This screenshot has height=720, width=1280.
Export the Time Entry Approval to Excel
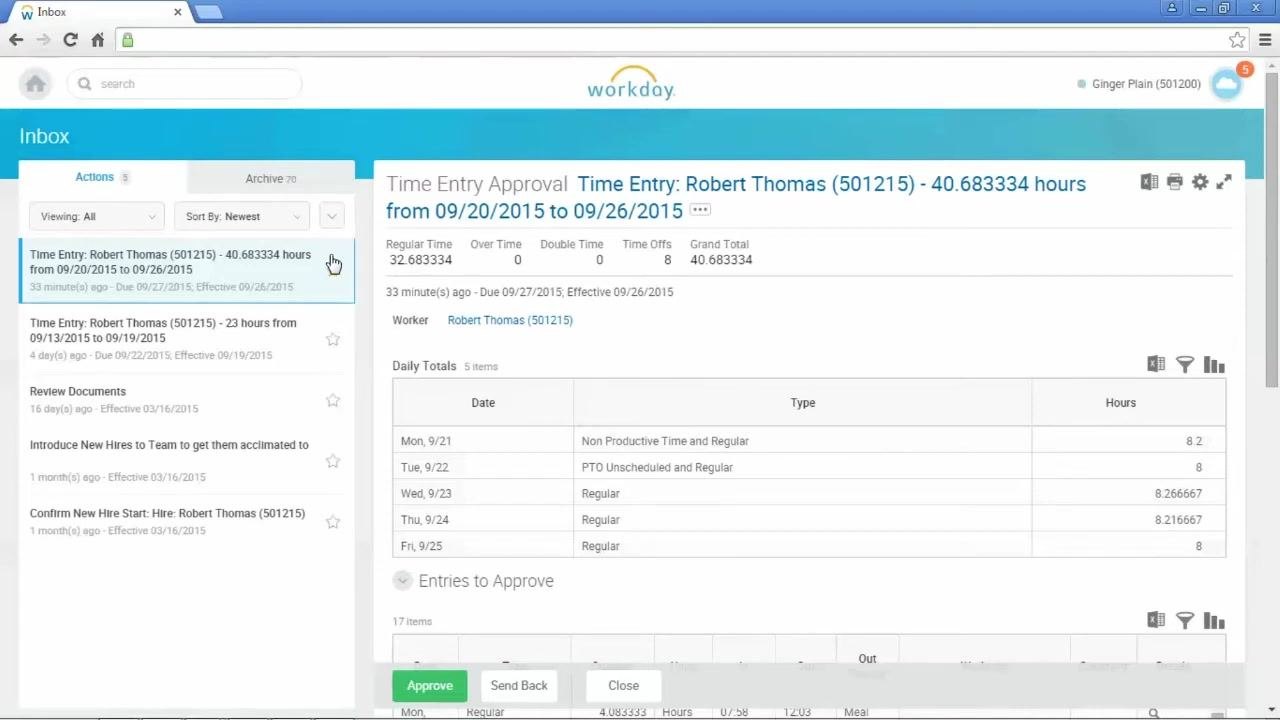point(1149,182)
